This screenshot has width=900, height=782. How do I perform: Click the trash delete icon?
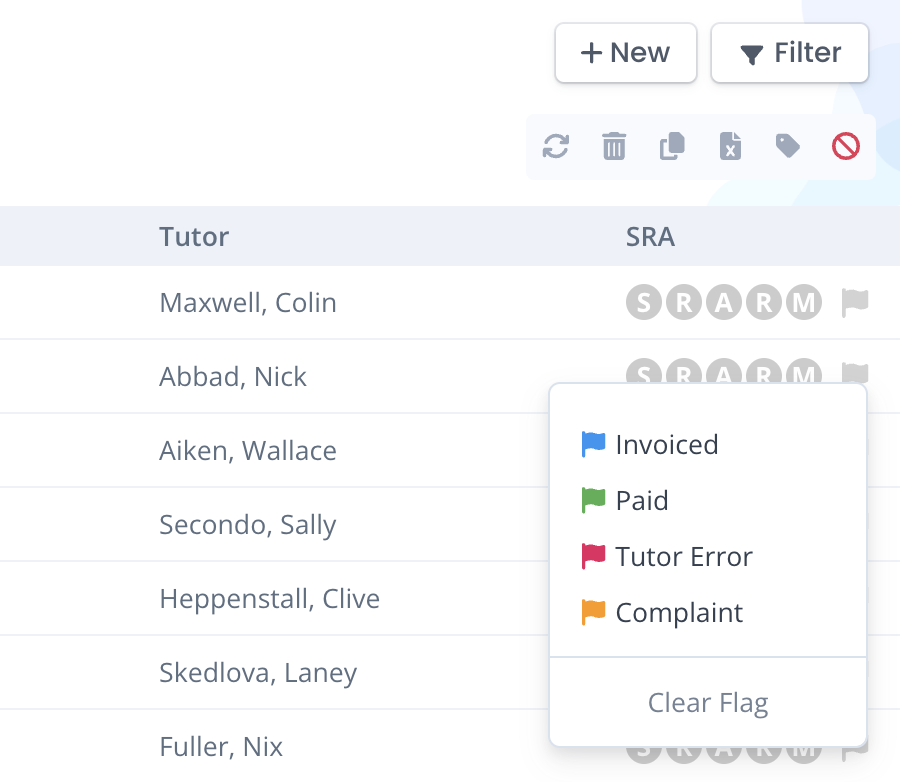pyautogui.click(x=614, y=146)
